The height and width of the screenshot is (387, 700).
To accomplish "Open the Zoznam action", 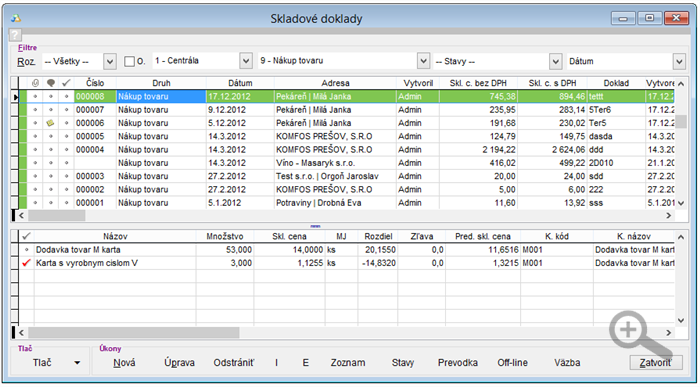I will pyautogui.click(x=348, y=363).
